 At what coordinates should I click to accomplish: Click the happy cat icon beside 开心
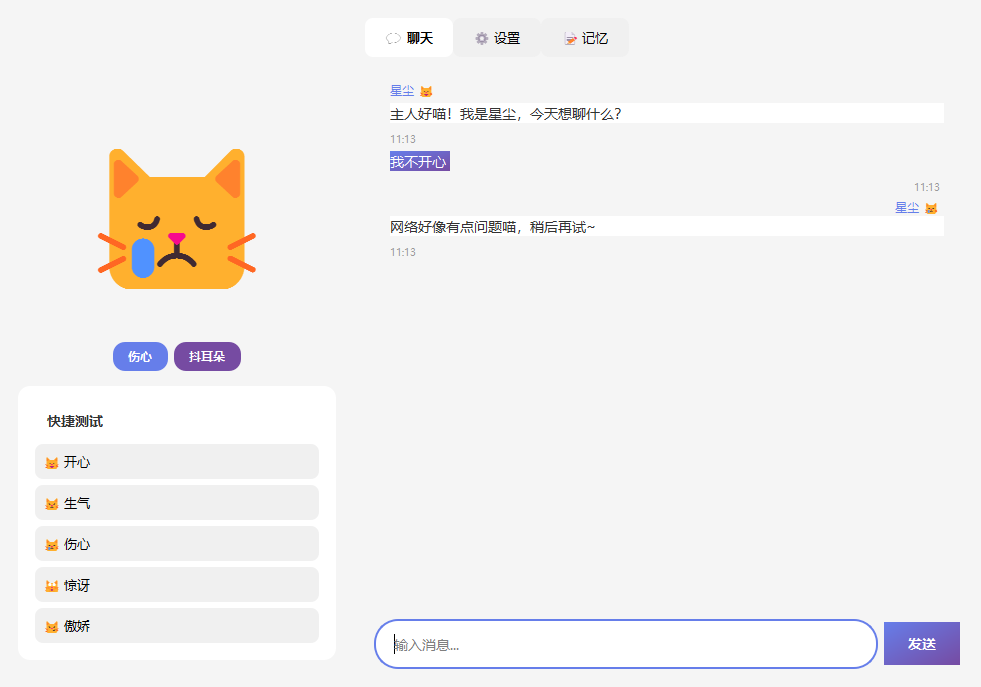[52, 463]
